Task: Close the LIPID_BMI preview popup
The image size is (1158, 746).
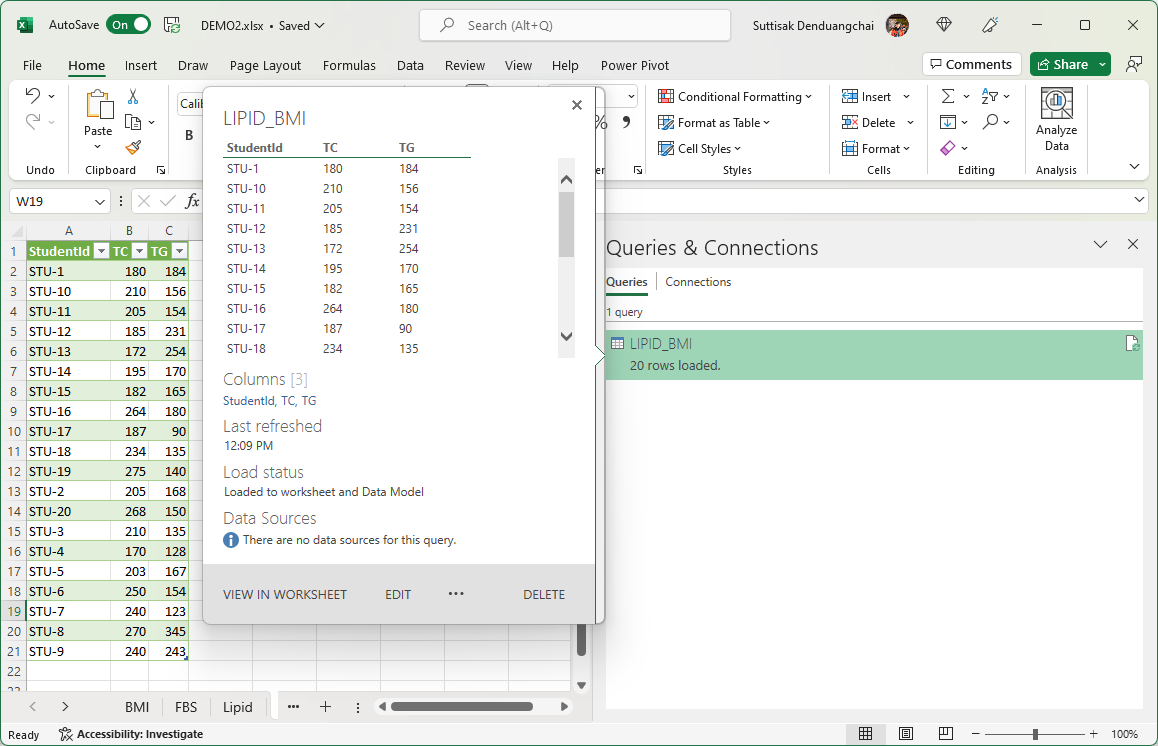Action: click(x=577, y=105)
